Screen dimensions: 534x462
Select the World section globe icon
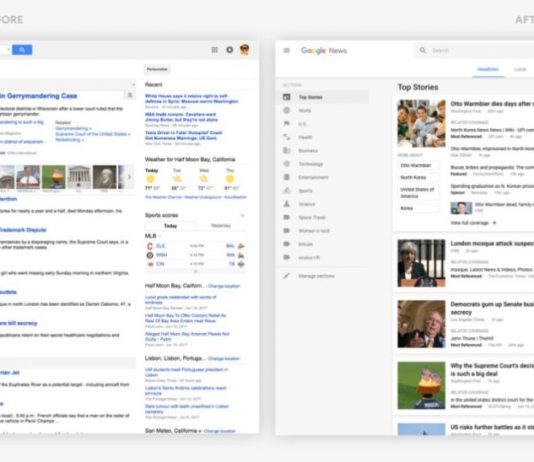[286, 110]
